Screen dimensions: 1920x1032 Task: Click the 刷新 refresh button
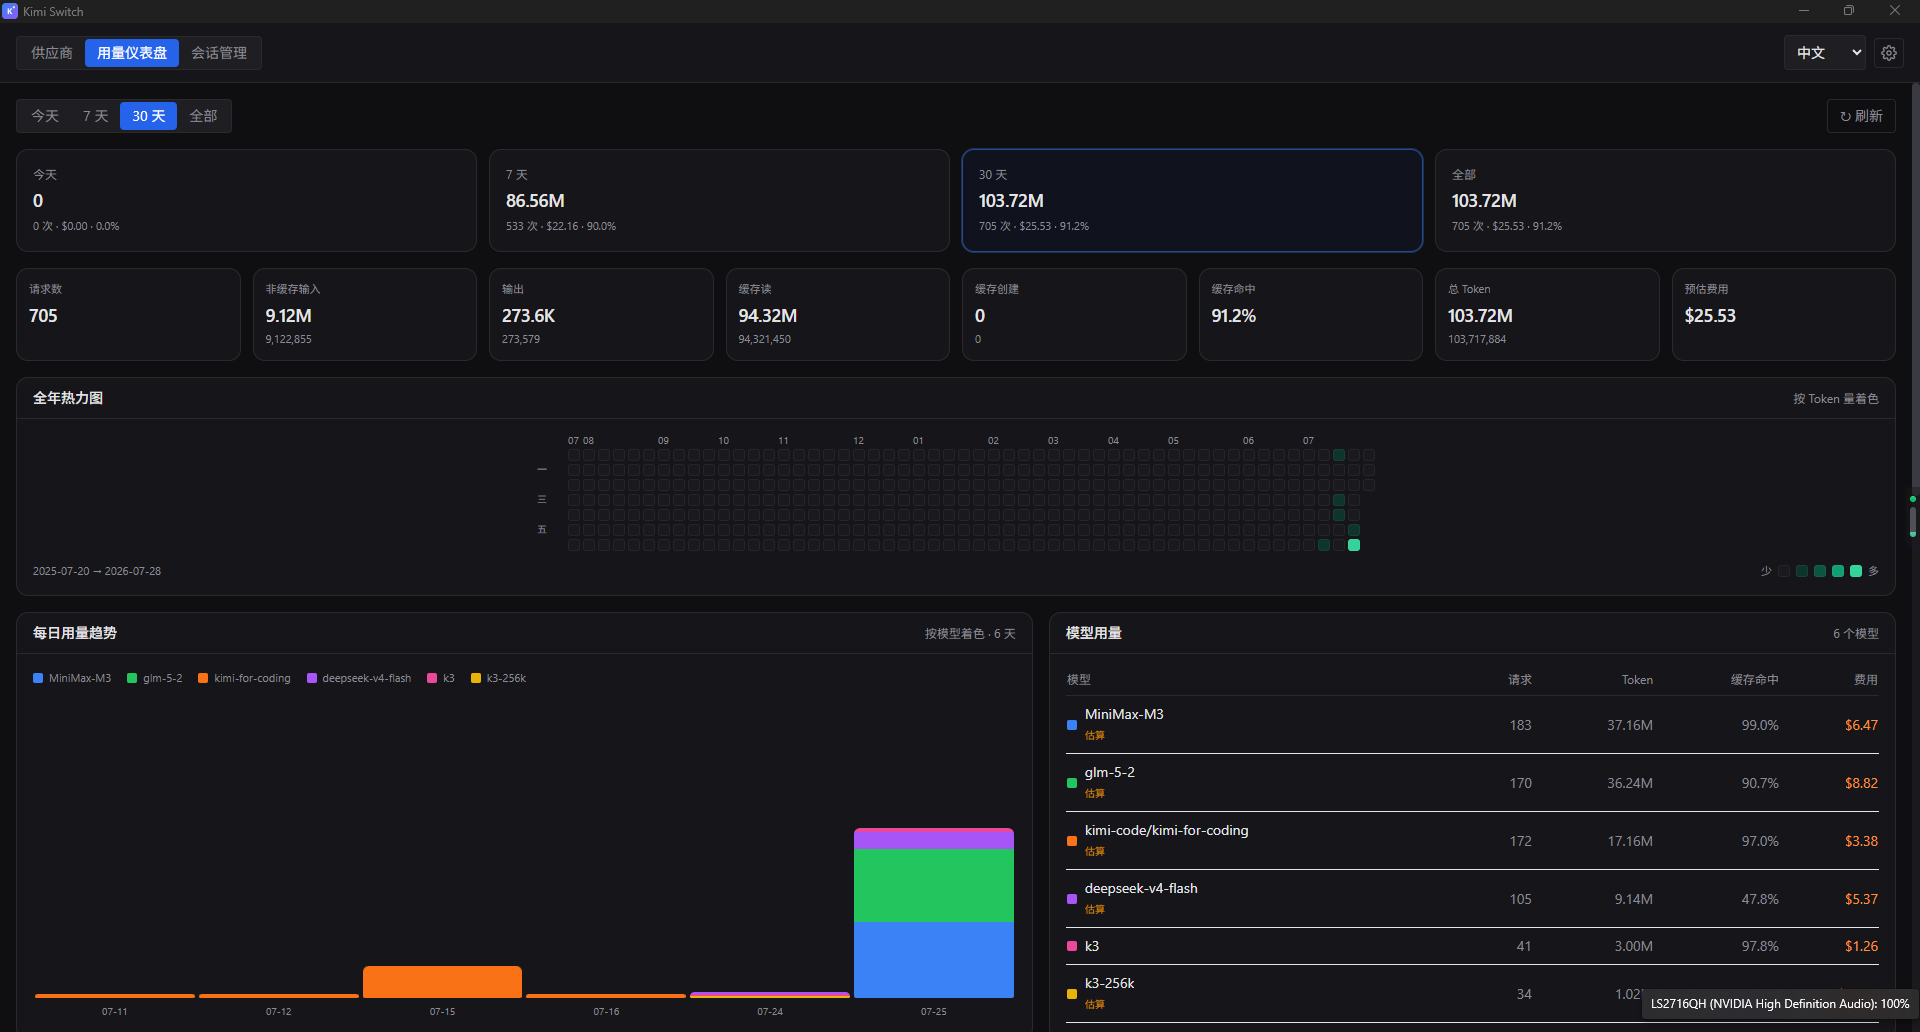pos(1861,116)
